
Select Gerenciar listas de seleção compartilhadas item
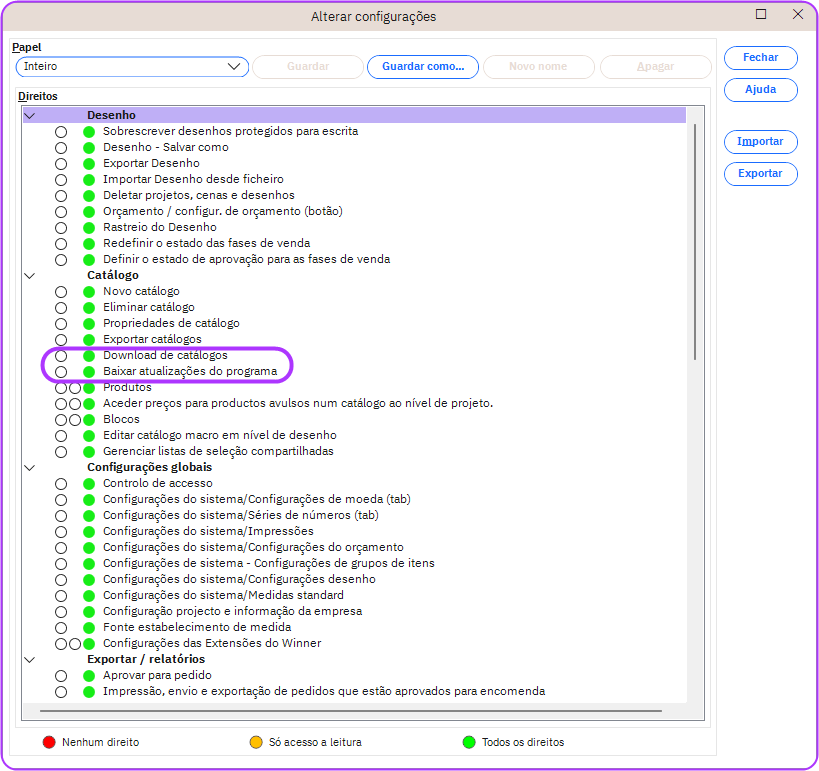coord(218,451)
